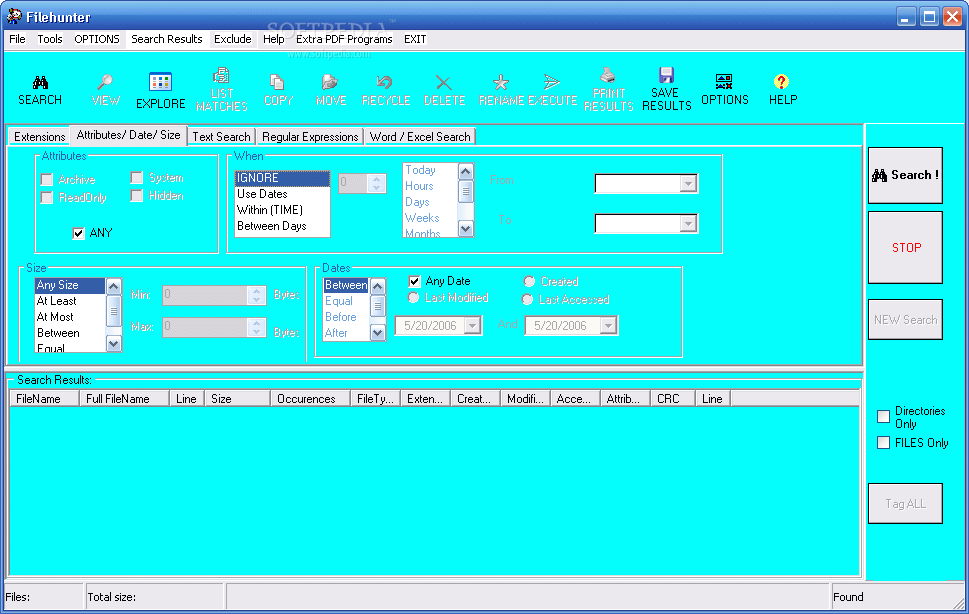Click the CRC column header
The height and width of the screenshot is (614, 969).
coord(673,399)
